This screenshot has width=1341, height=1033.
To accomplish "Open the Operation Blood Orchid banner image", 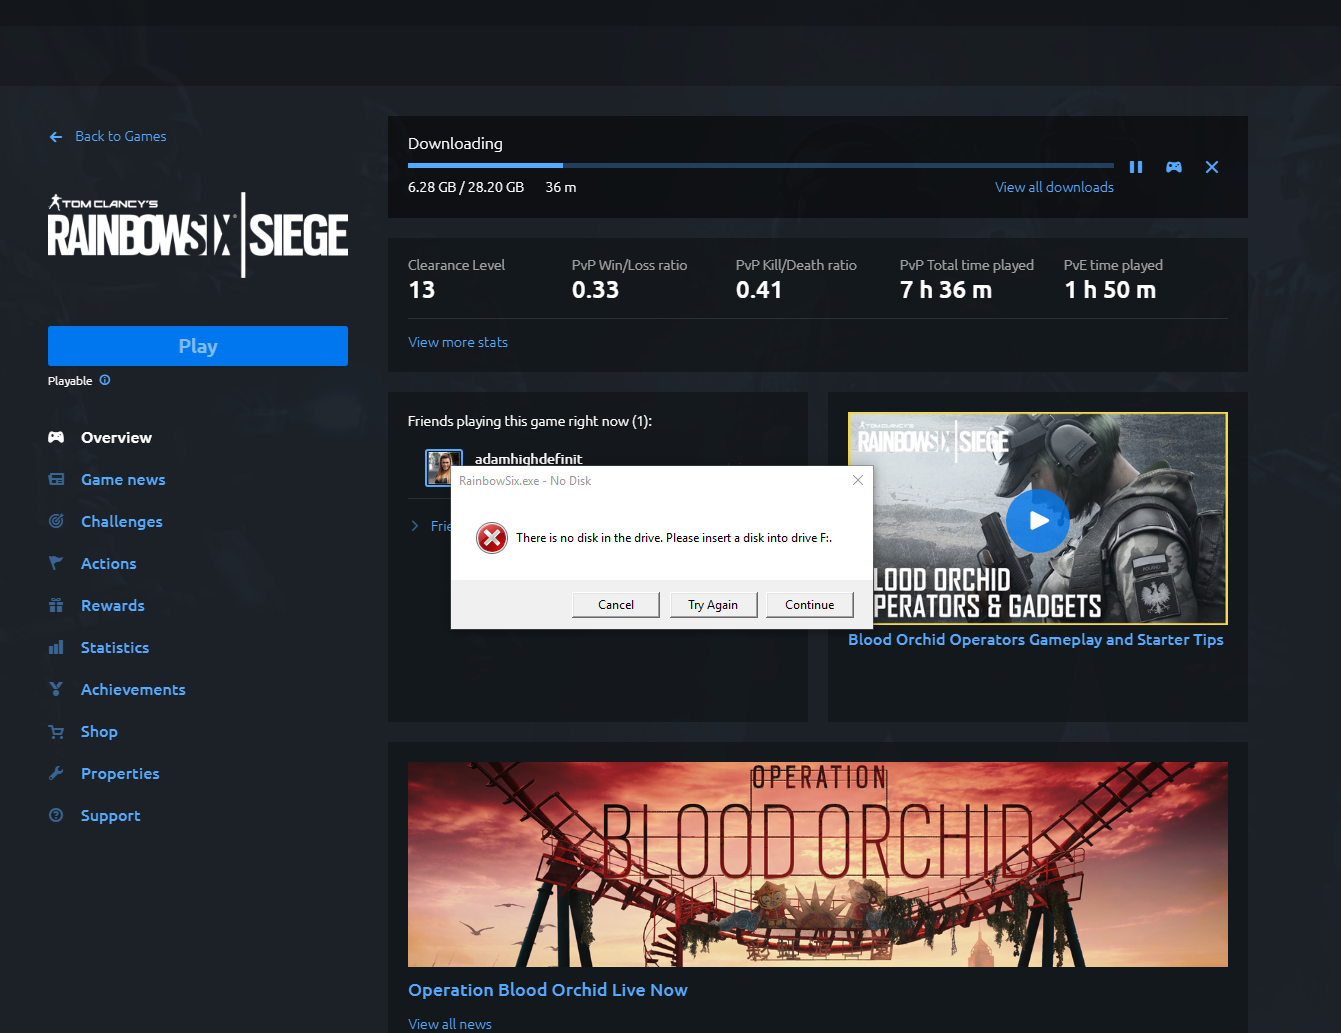I will (818, 864).
